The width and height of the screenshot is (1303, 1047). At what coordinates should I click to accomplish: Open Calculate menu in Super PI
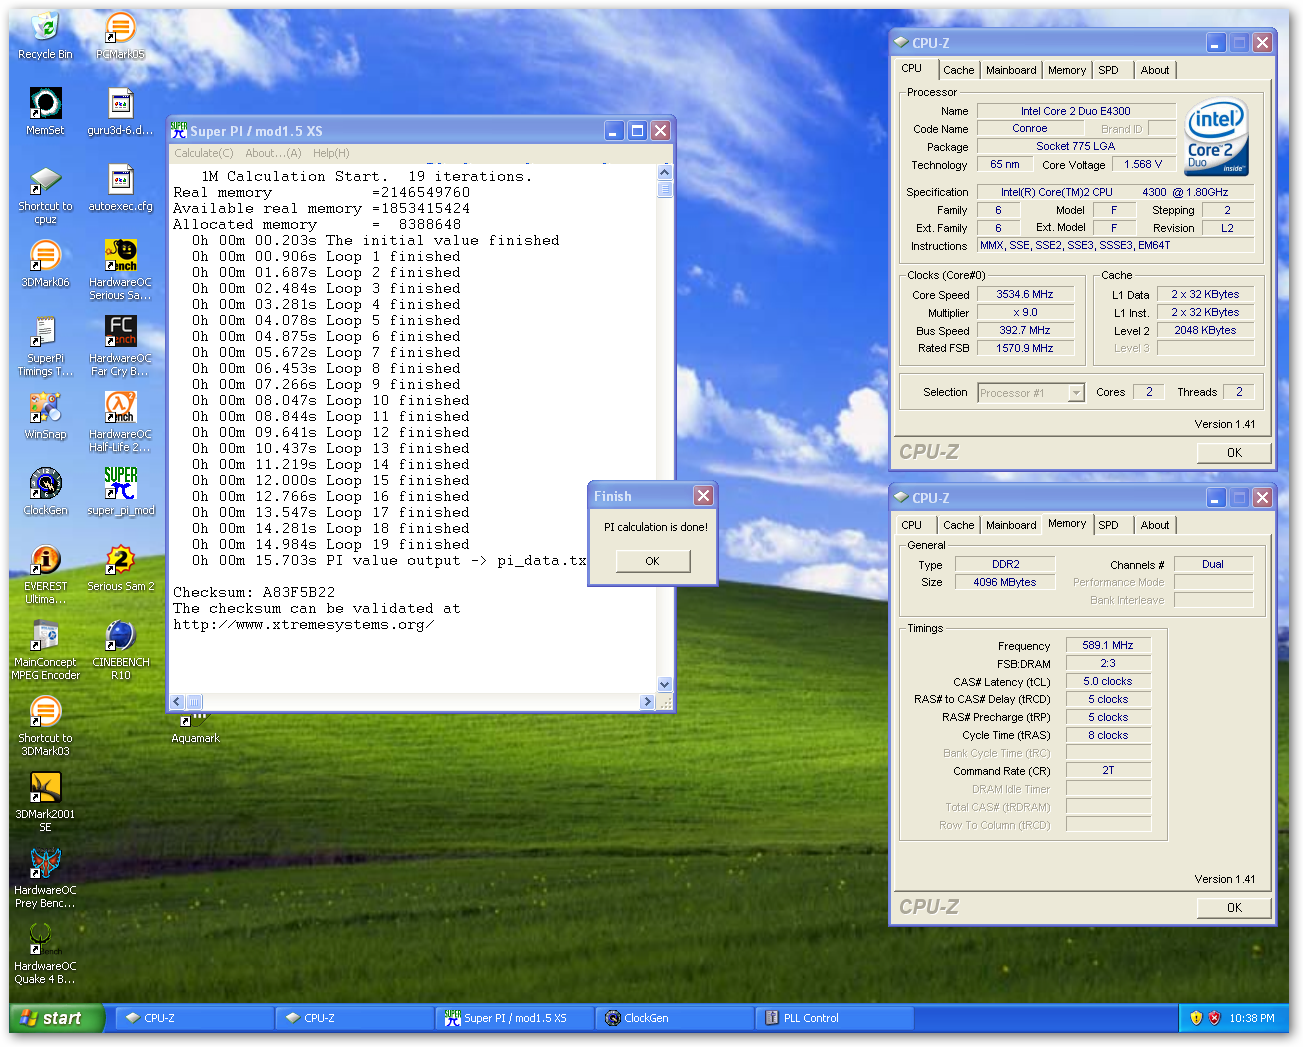(203, 153)
